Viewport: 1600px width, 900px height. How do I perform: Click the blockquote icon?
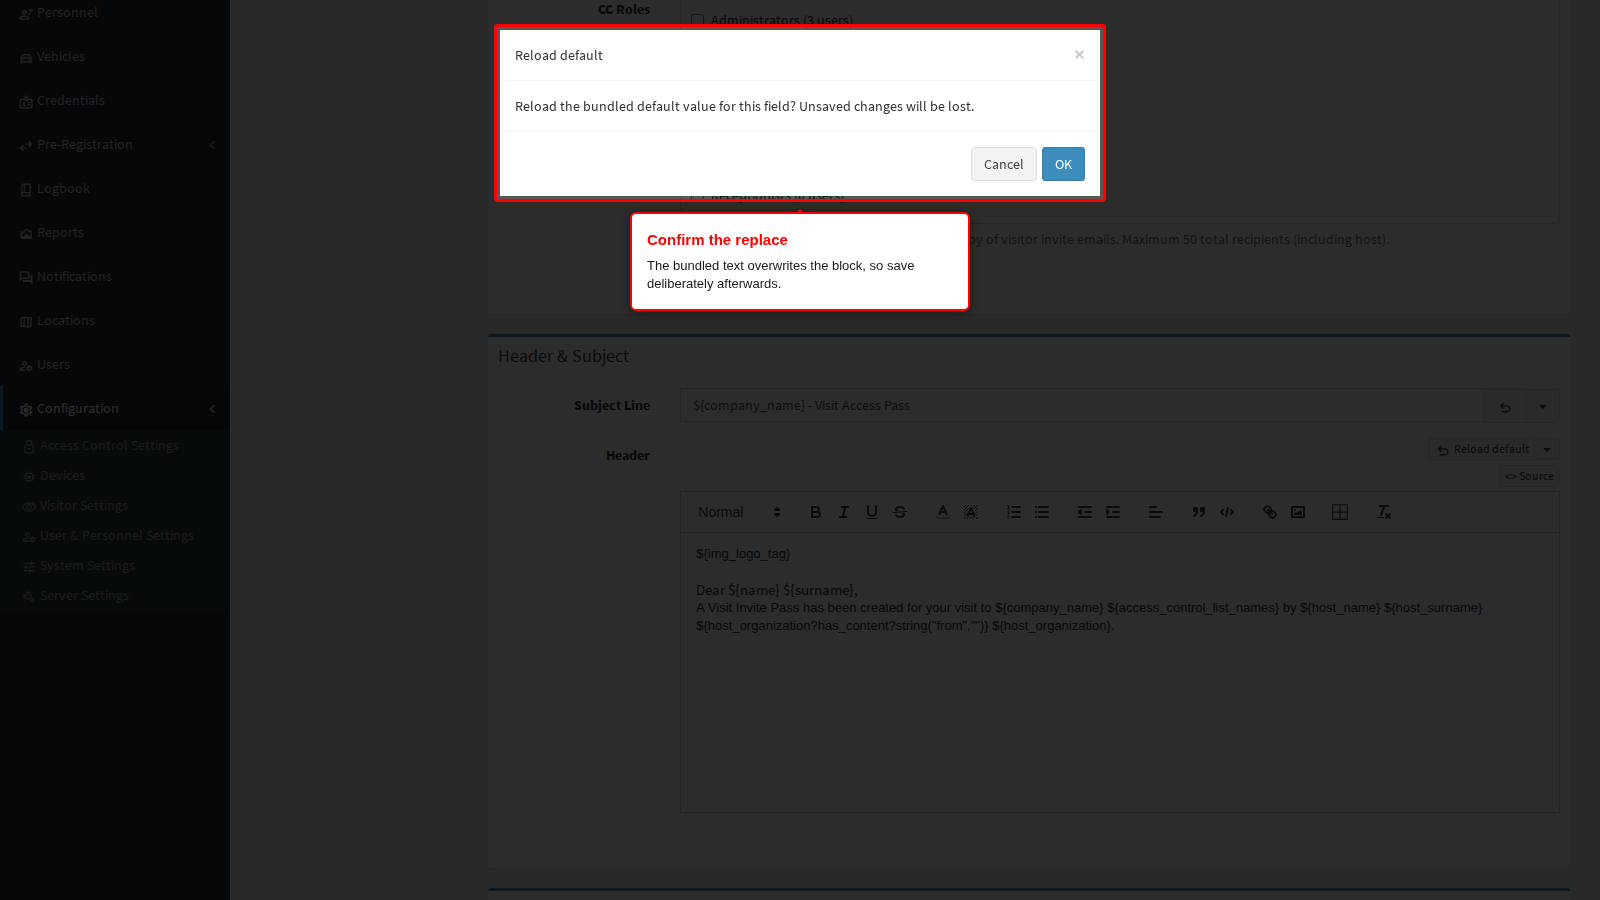pos(1199,512)
